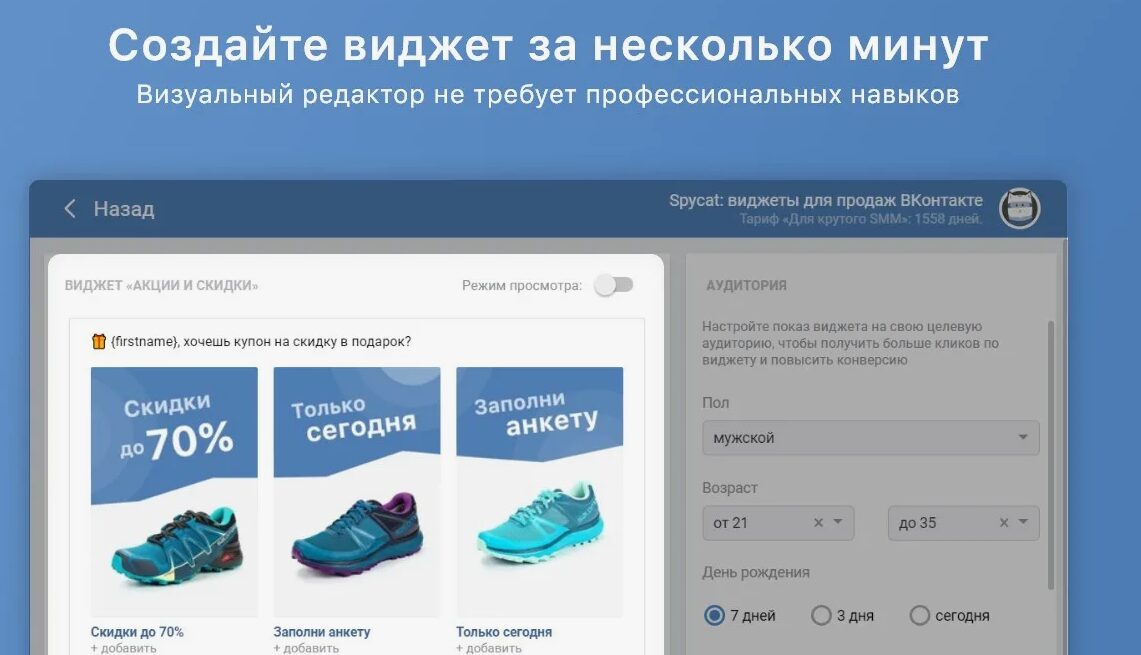Click the back chevron arrow icon
The image size is (1141, 655).
coord(70,209)
